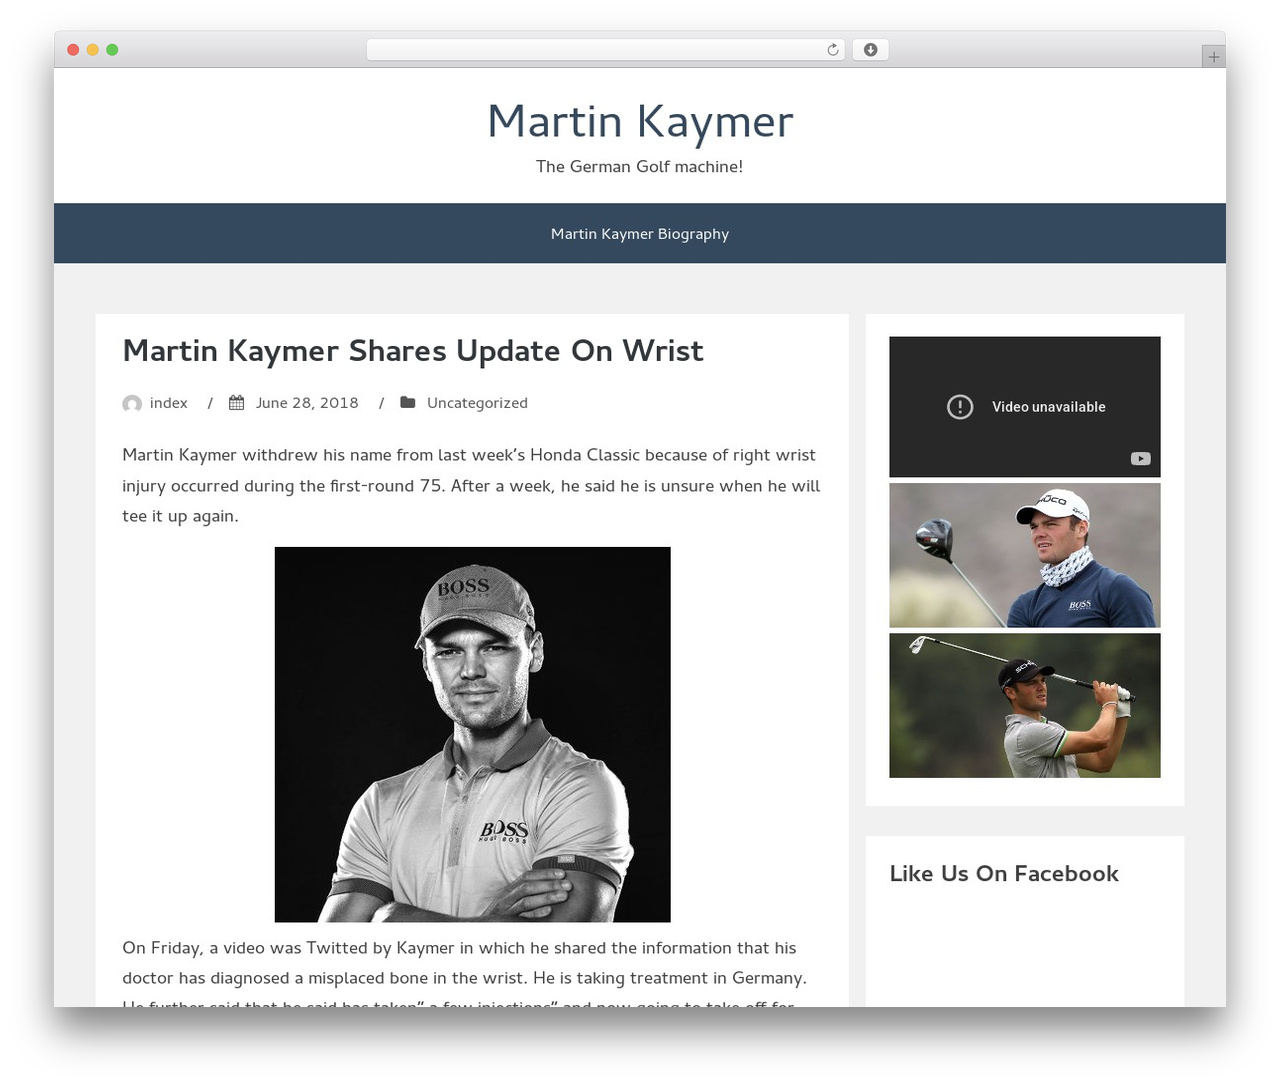Click the Video unavailable player
The width and height of the screenshot is (1280, 1084).
[1025, 407]
